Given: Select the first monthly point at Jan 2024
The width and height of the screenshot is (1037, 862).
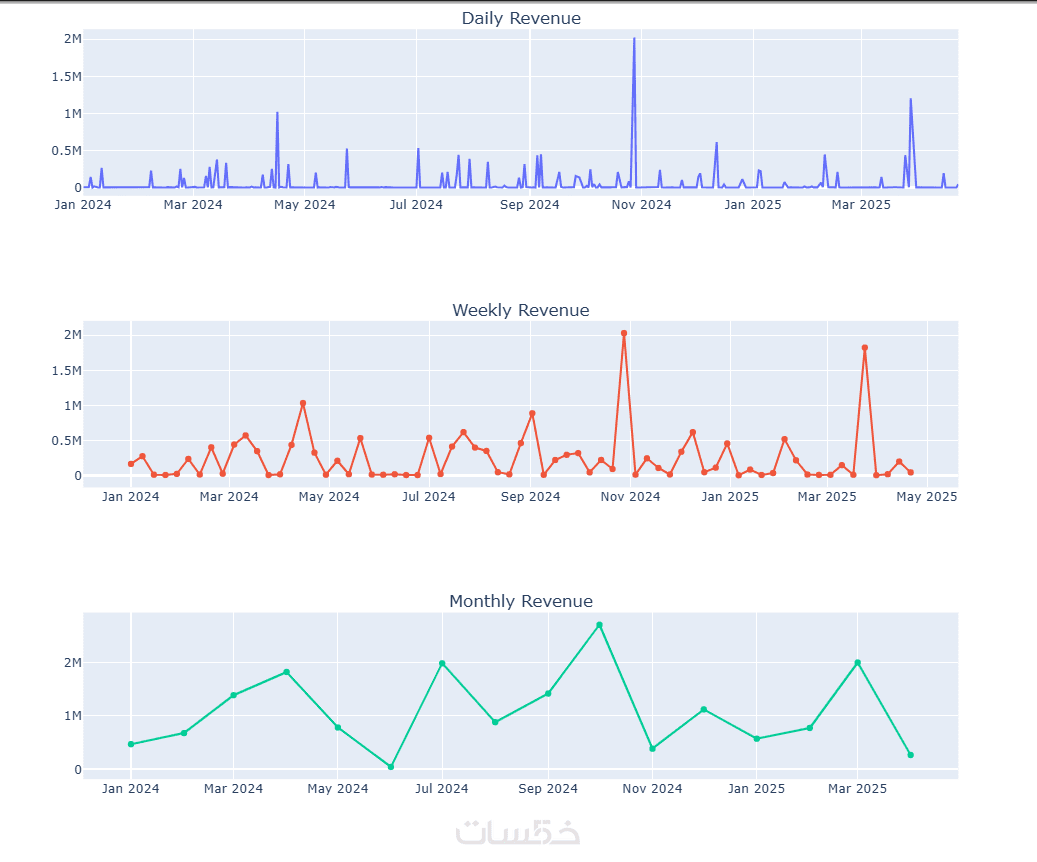Looking at the screenshot, I should coord(131,744).
